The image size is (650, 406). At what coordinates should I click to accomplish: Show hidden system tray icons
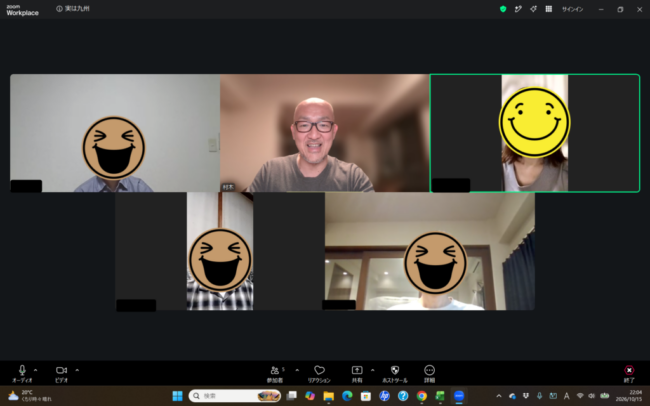pos(499,396)
